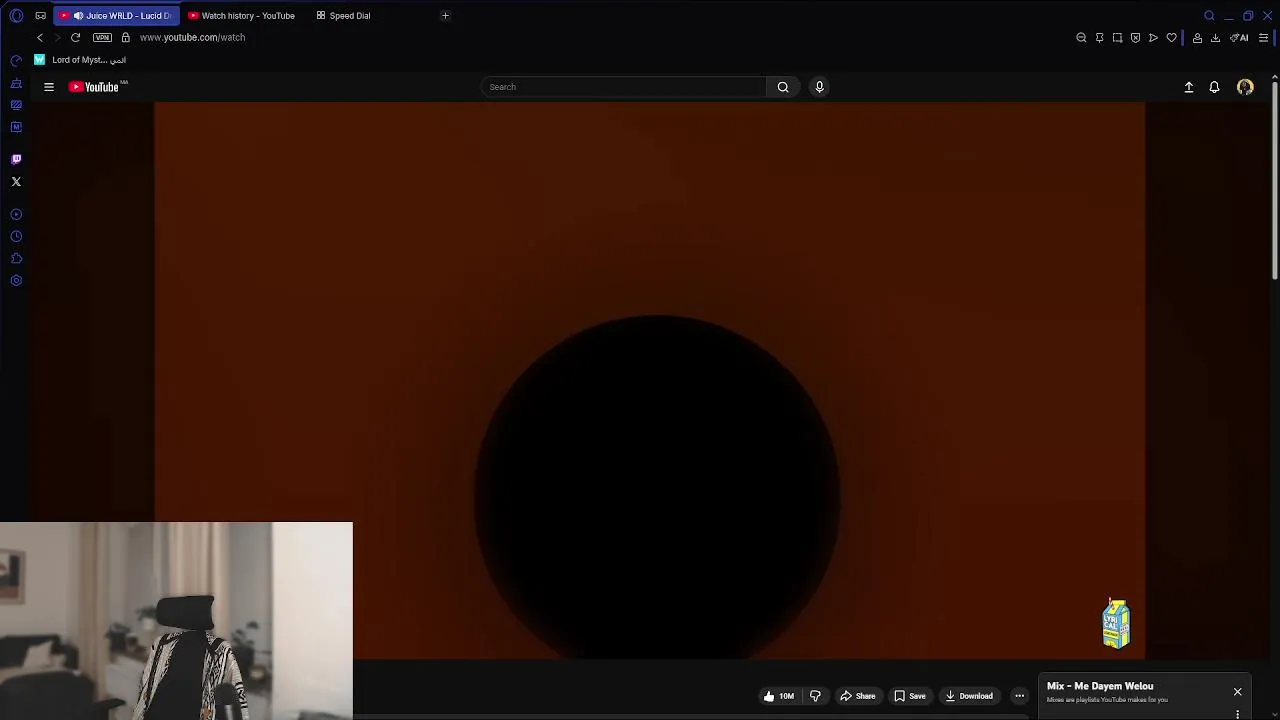The image size is (1280, 720).
Task: Download the video
Action: [x=969, y=696]
